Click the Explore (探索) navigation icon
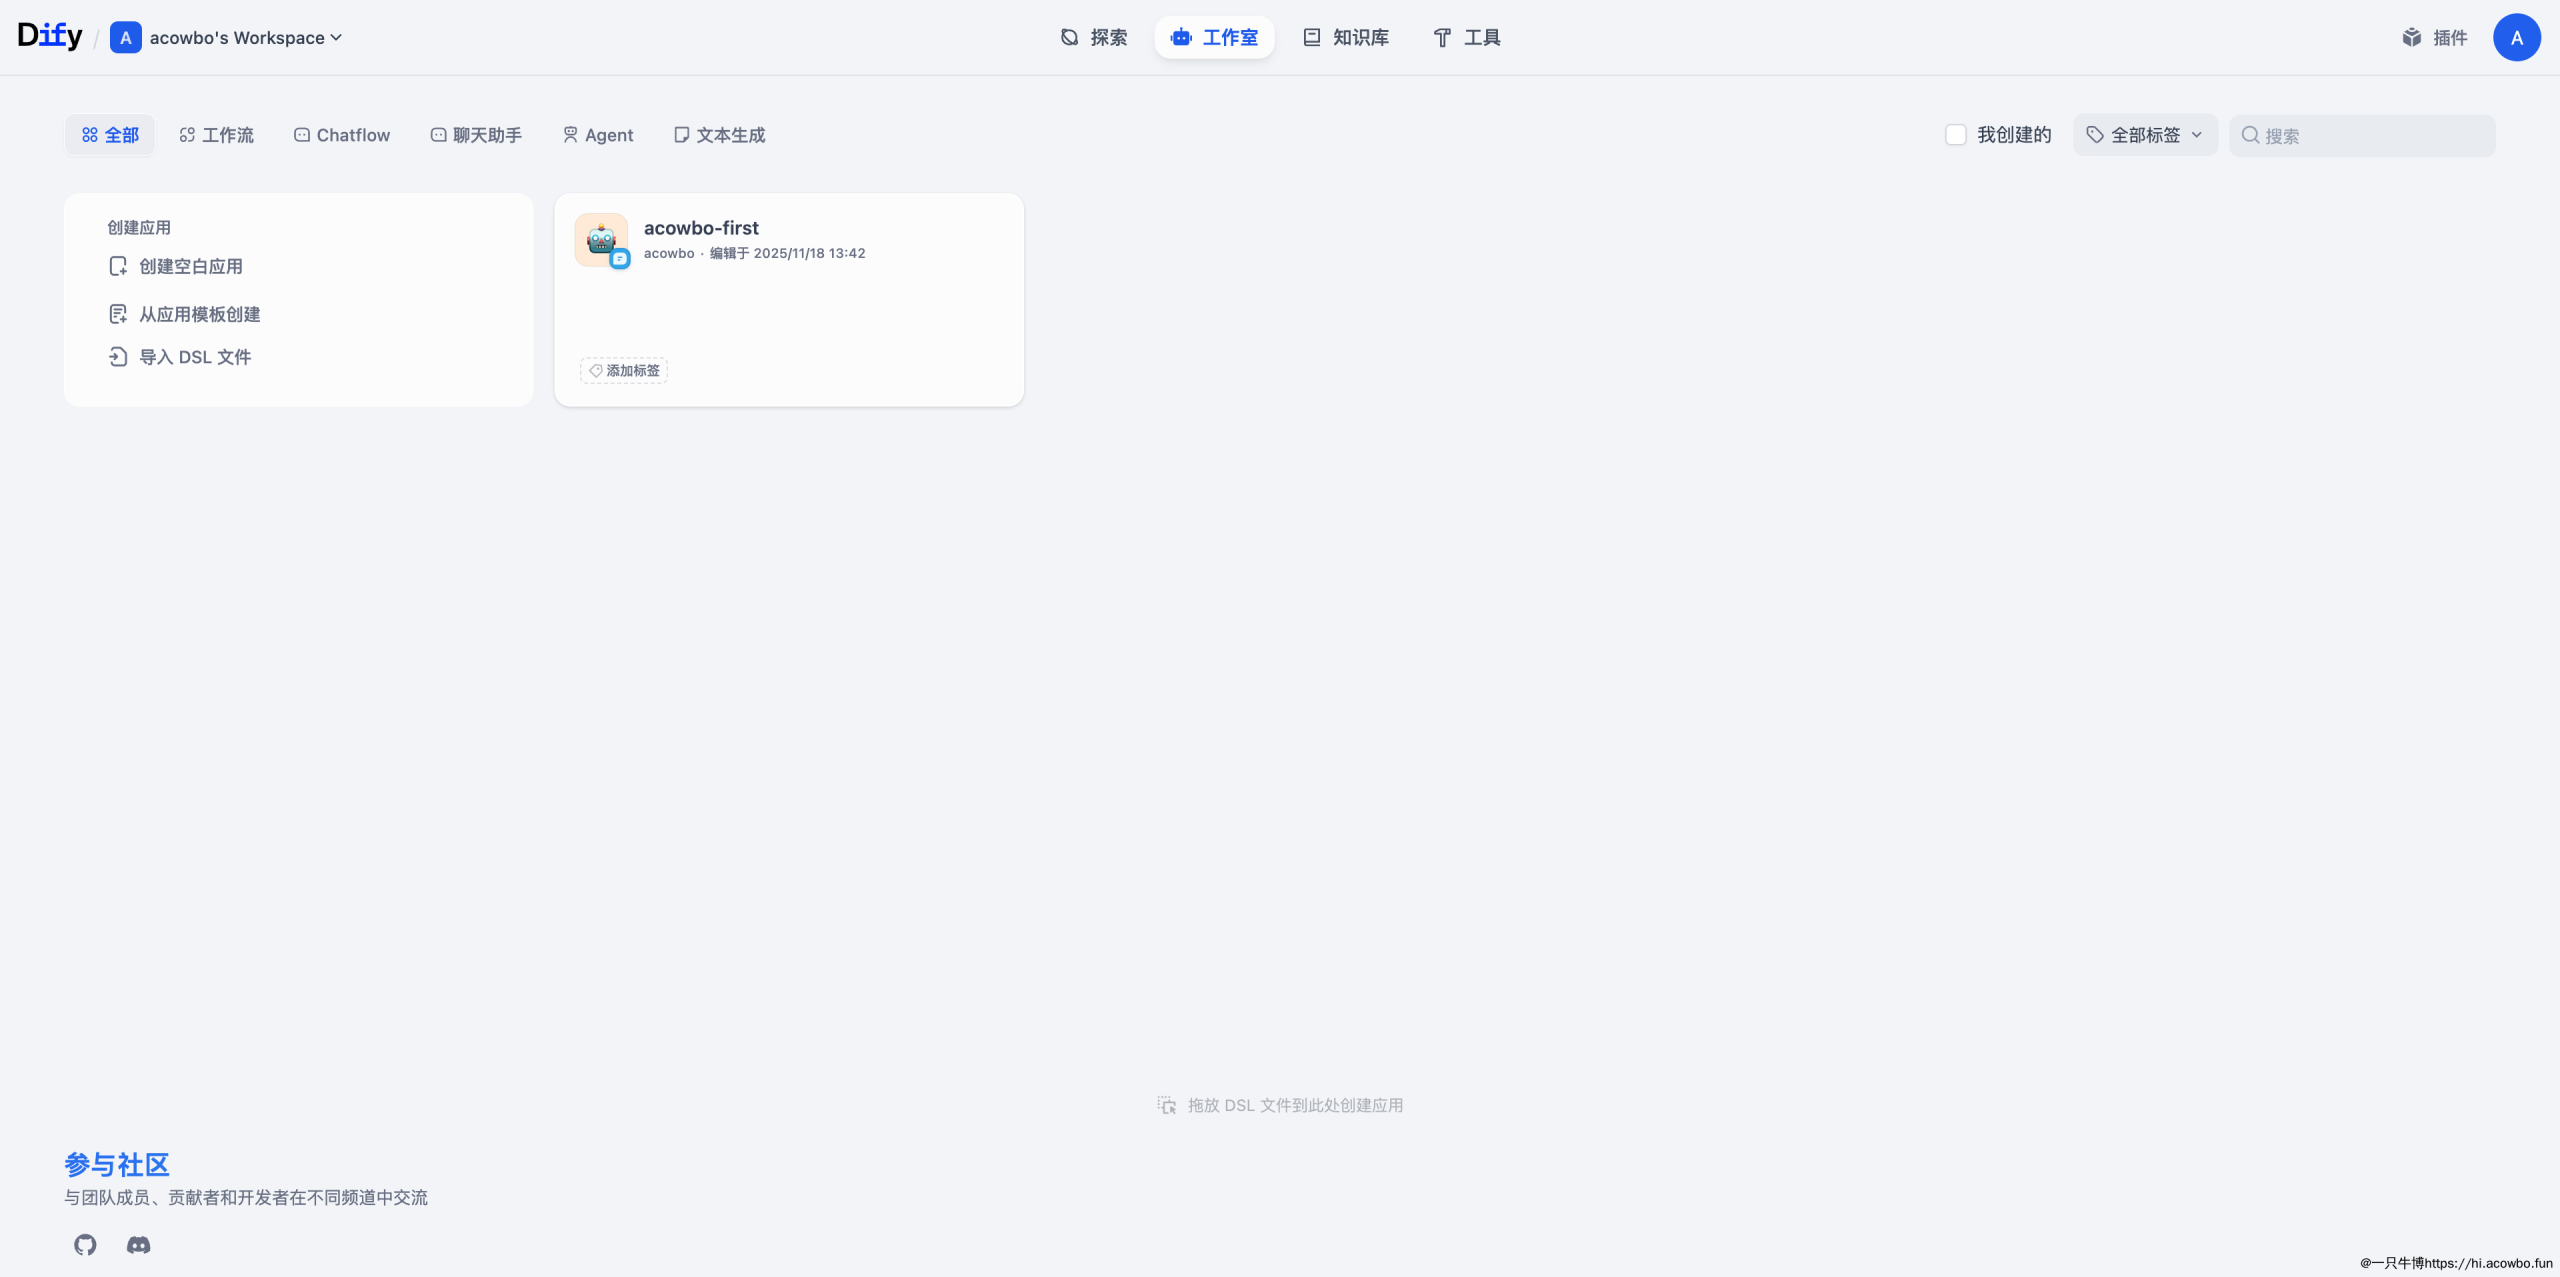Image resolution: width=2560 pixels, height=1277 pixels. click(1070, 38)
